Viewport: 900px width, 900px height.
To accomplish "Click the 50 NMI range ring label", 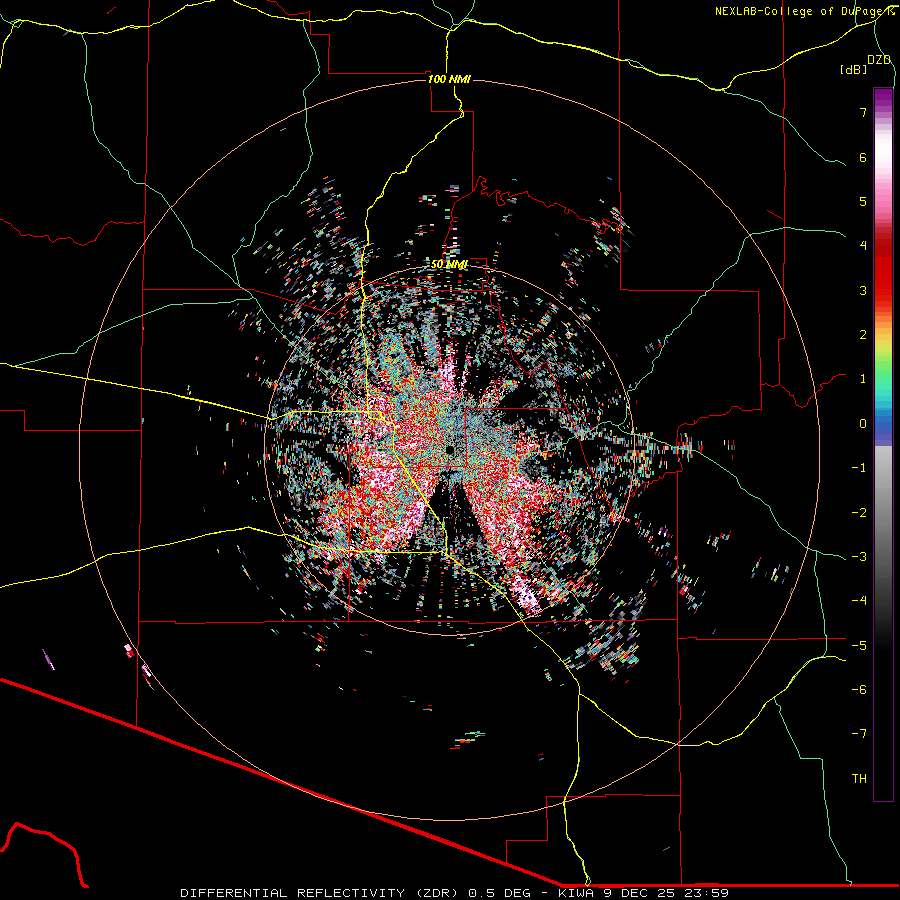I will (x=449, y=264).
